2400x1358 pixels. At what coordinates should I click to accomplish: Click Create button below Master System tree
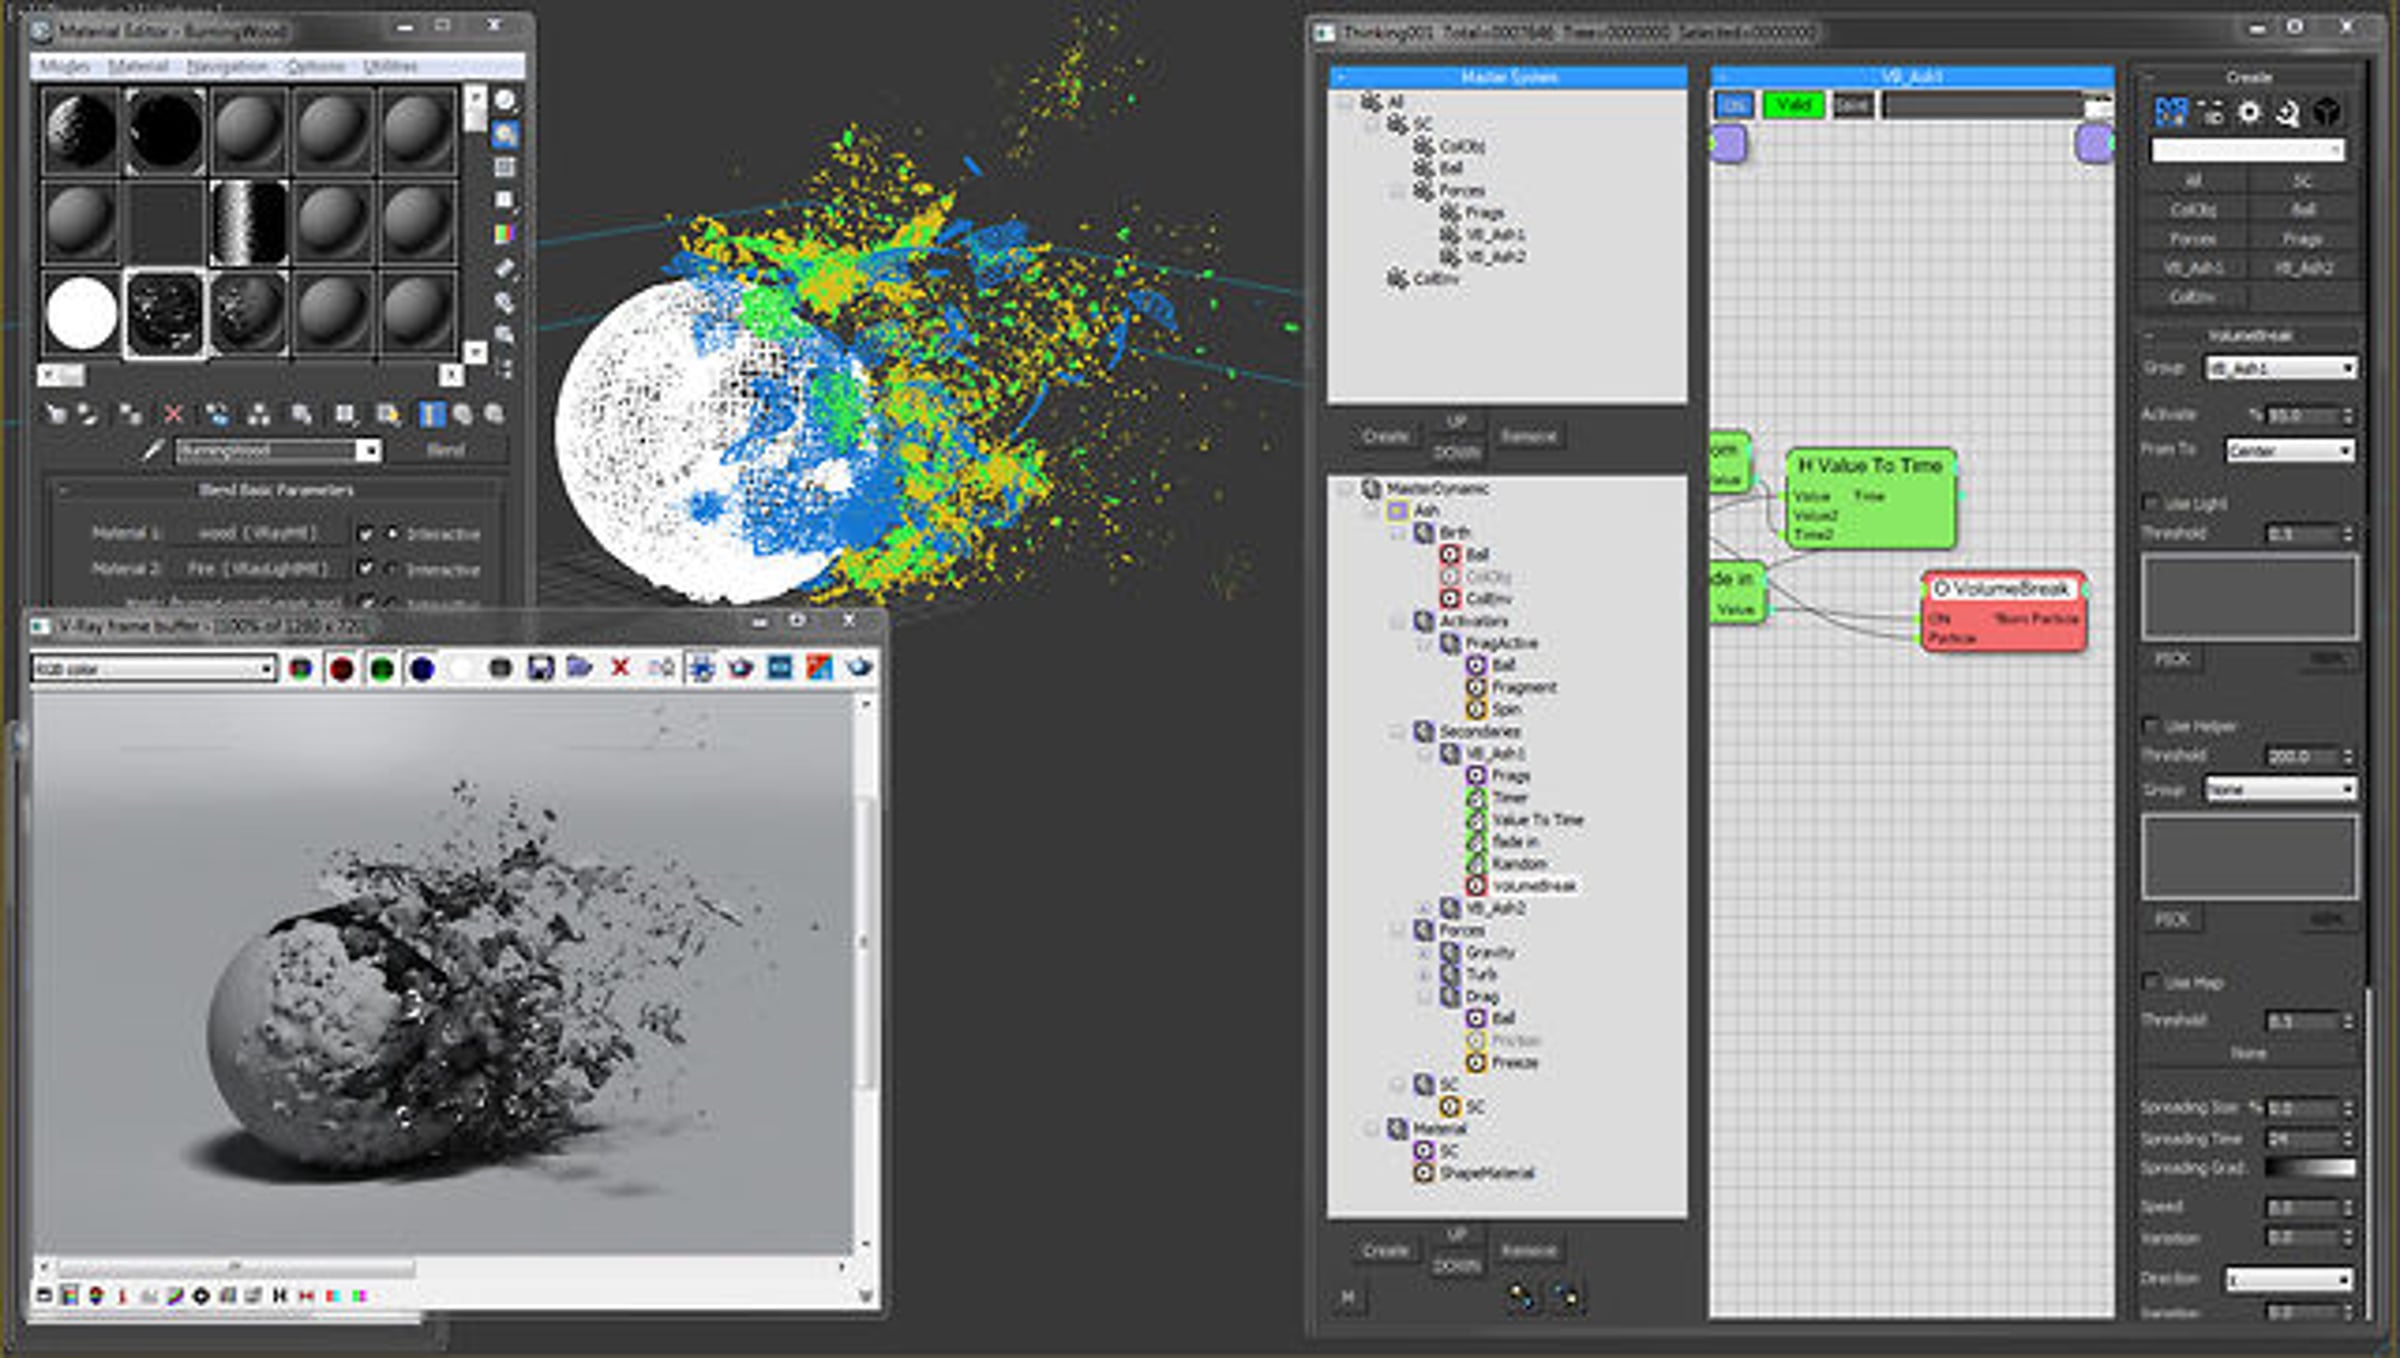(1385, 436)
